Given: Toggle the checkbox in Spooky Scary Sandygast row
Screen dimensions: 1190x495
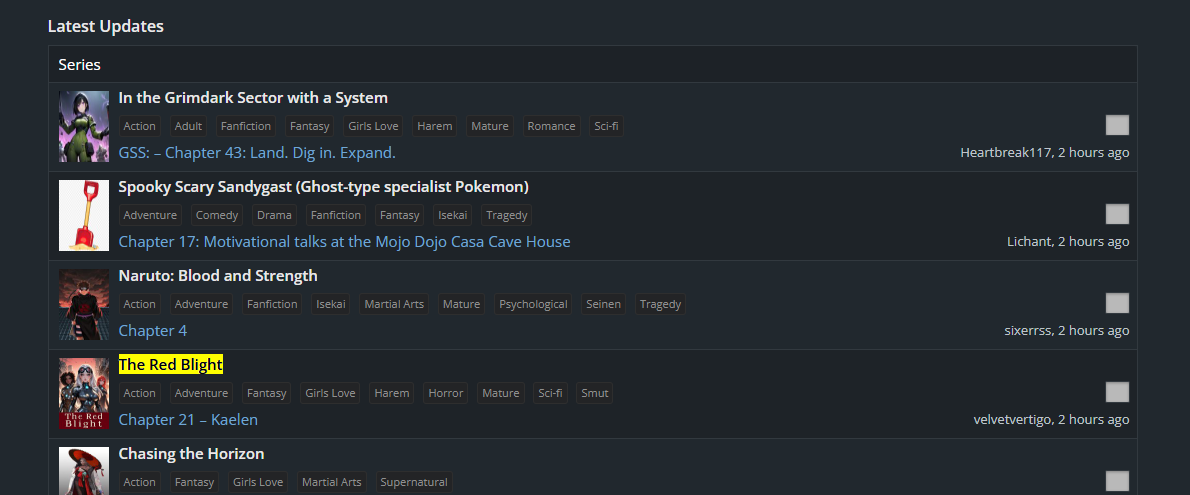Looking at the screenshot, I should (1117, 214).
